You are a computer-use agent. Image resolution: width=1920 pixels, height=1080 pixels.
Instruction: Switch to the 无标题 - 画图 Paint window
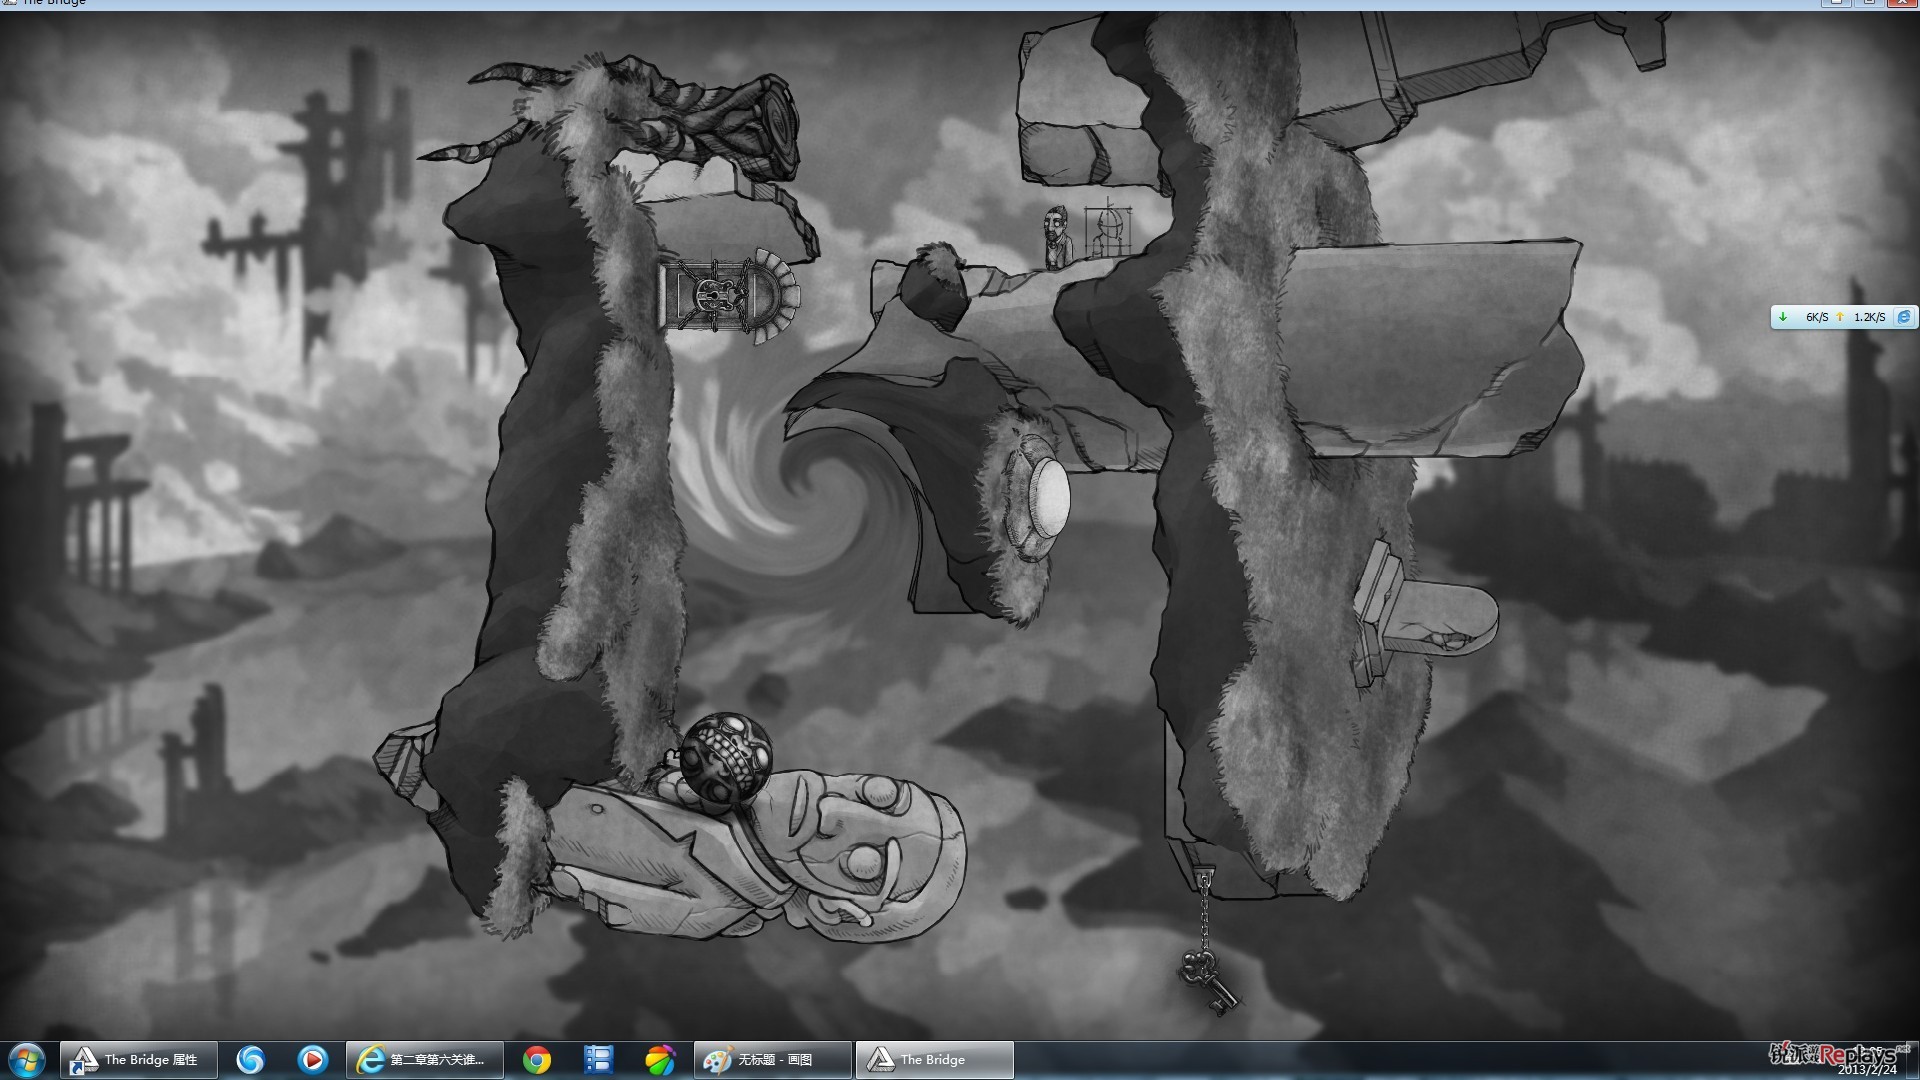(772, 1060)
